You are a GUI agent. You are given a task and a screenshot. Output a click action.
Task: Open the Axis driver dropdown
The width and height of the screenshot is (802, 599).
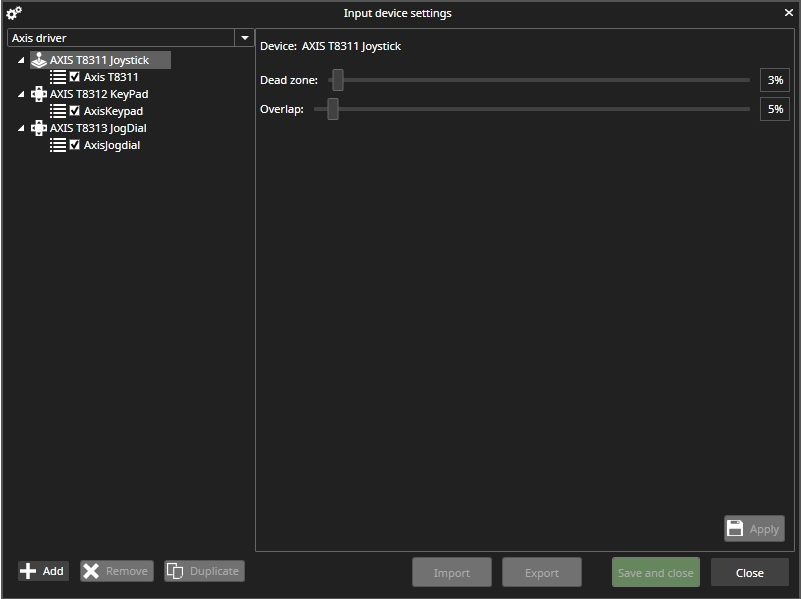click(x=245, y=38)
